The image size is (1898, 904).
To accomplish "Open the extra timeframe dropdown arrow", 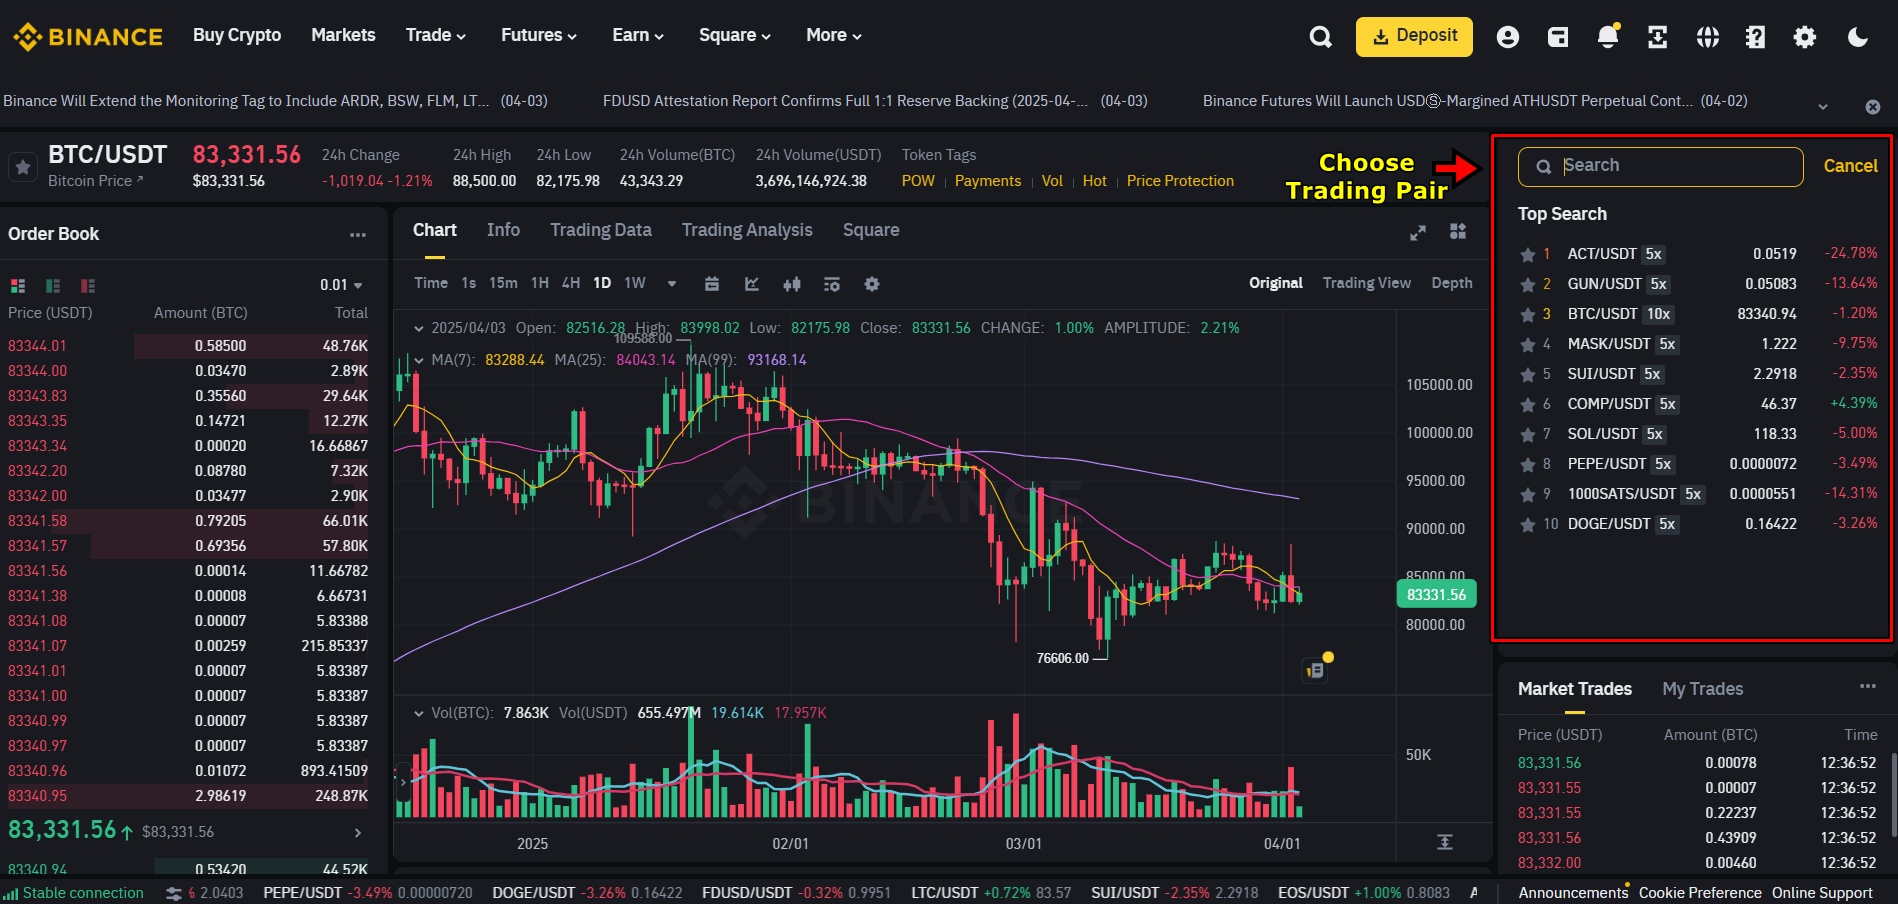I will (x=671, y=284).
